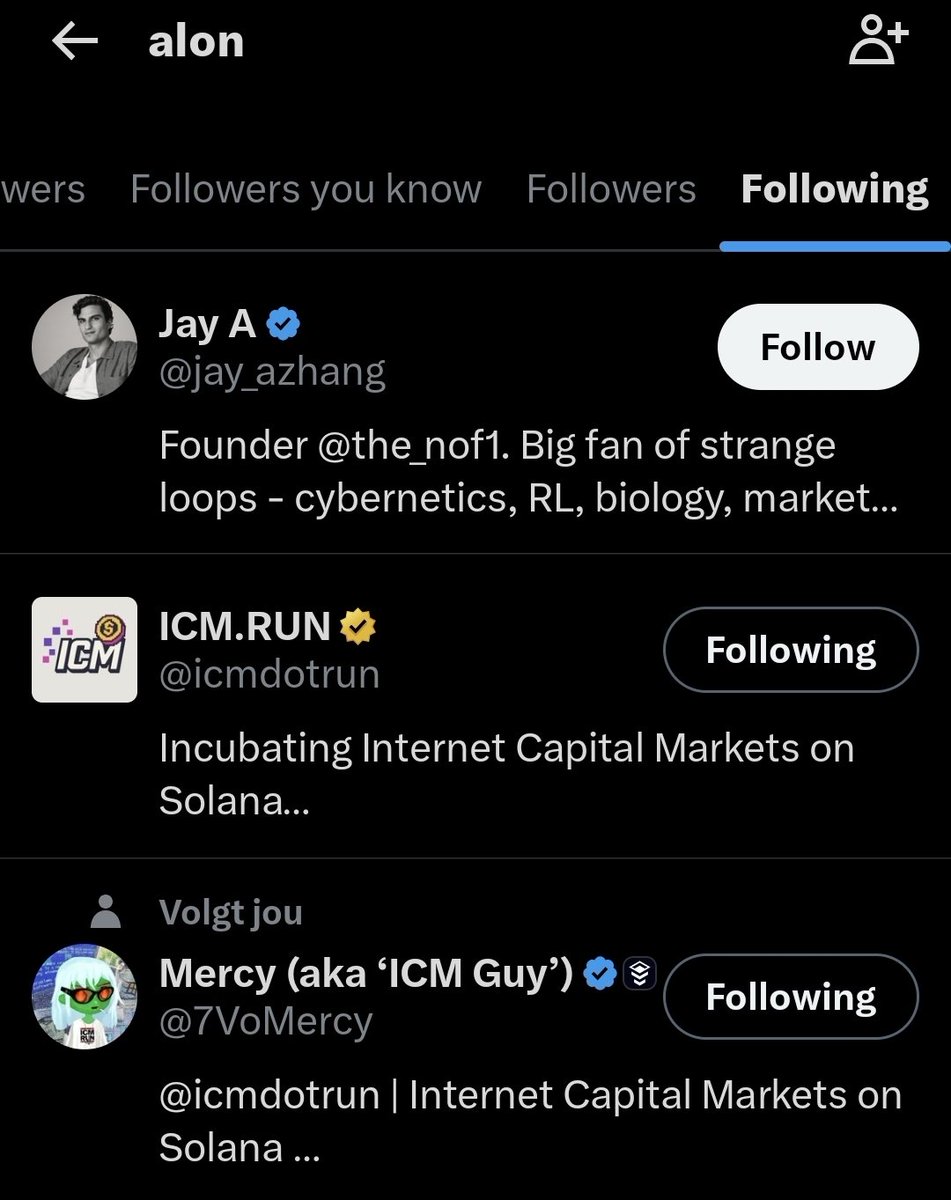Screen dimensions: 951x1200
Task: Toggle the Following button for Mercy
Action: (x=790, y=997)
